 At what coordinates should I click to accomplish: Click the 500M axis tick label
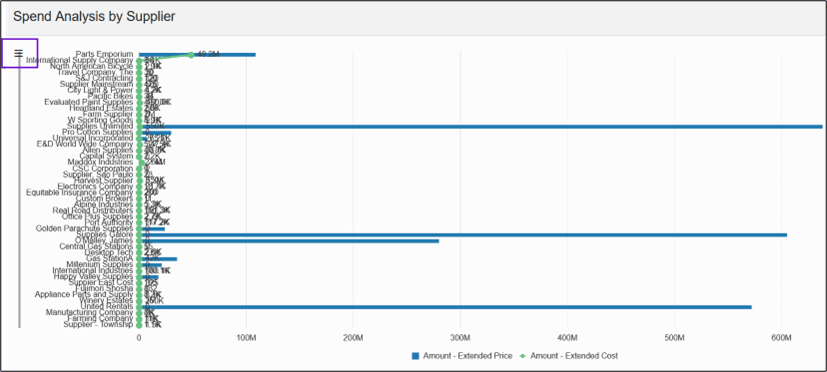(x=675, y=338)
